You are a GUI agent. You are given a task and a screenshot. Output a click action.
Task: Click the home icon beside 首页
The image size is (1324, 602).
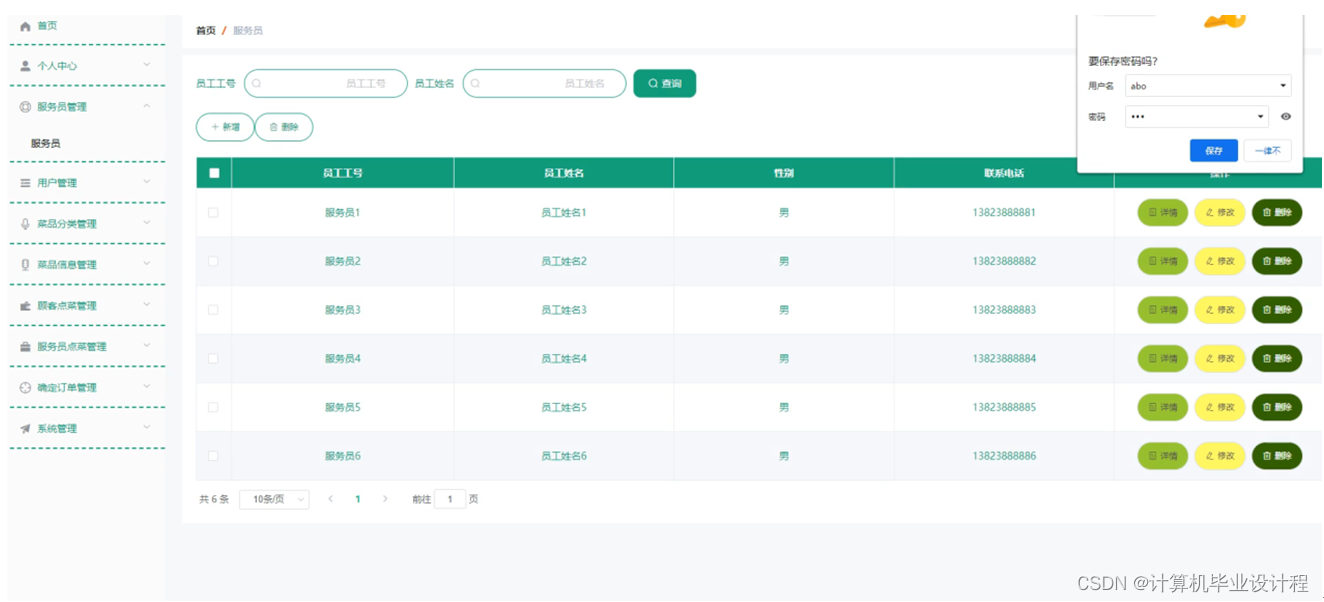point(26,26)
